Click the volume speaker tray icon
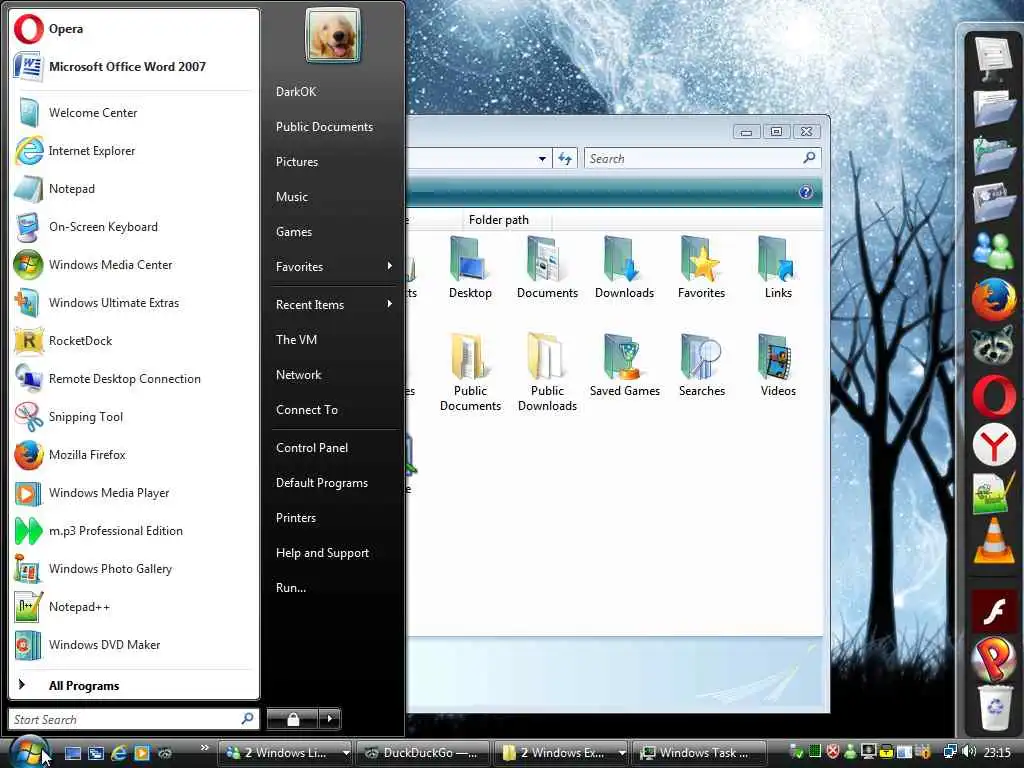 pyautogui.click(x=969, y=752)
